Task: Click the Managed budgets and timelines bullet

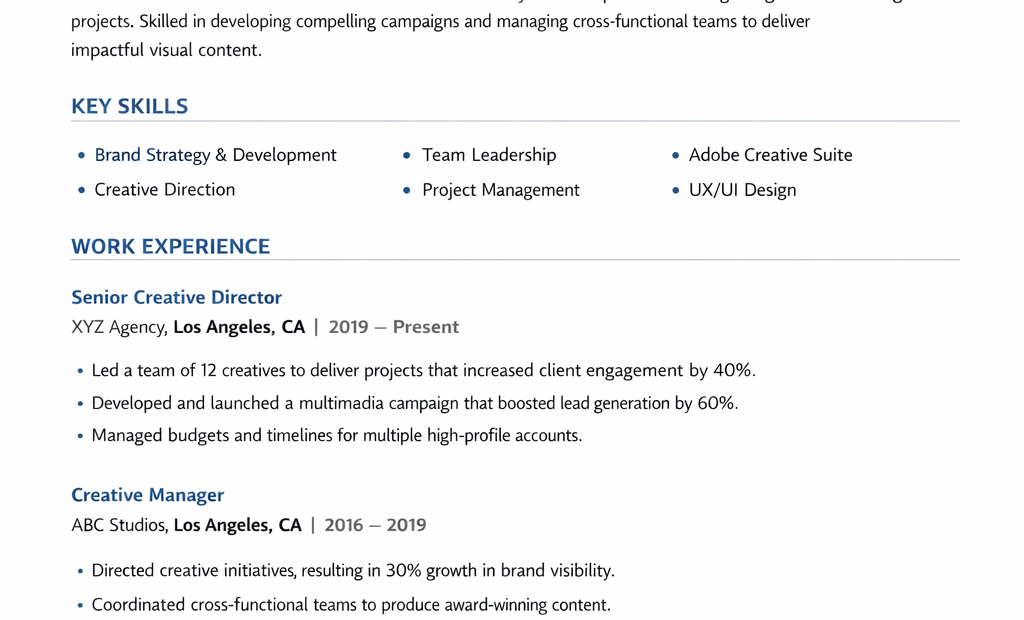Action: 336,436
